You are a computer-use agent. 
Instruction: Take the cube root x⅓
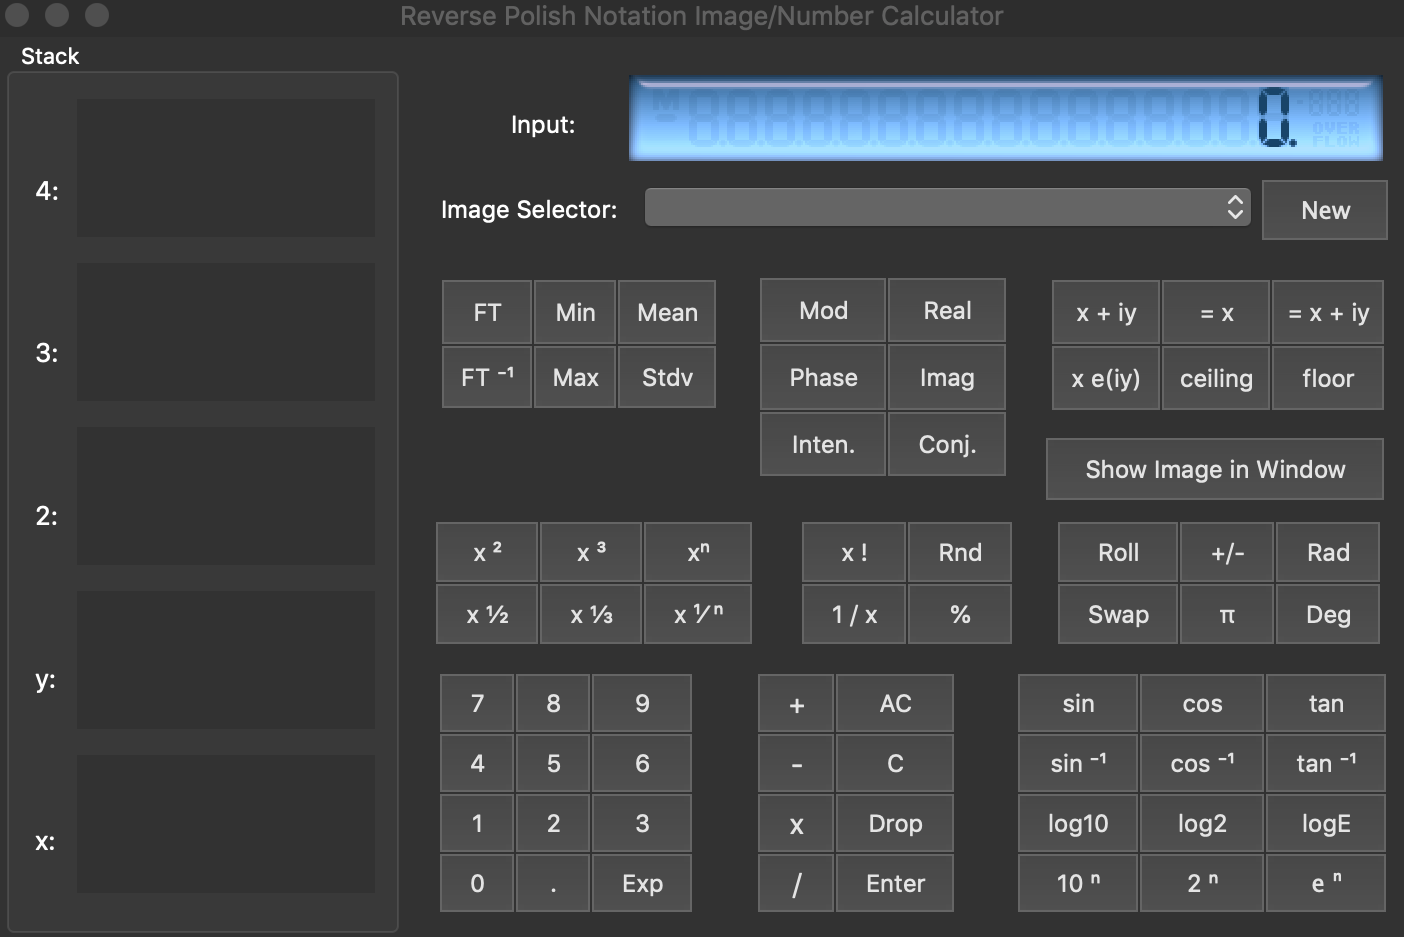coord(591,614)
